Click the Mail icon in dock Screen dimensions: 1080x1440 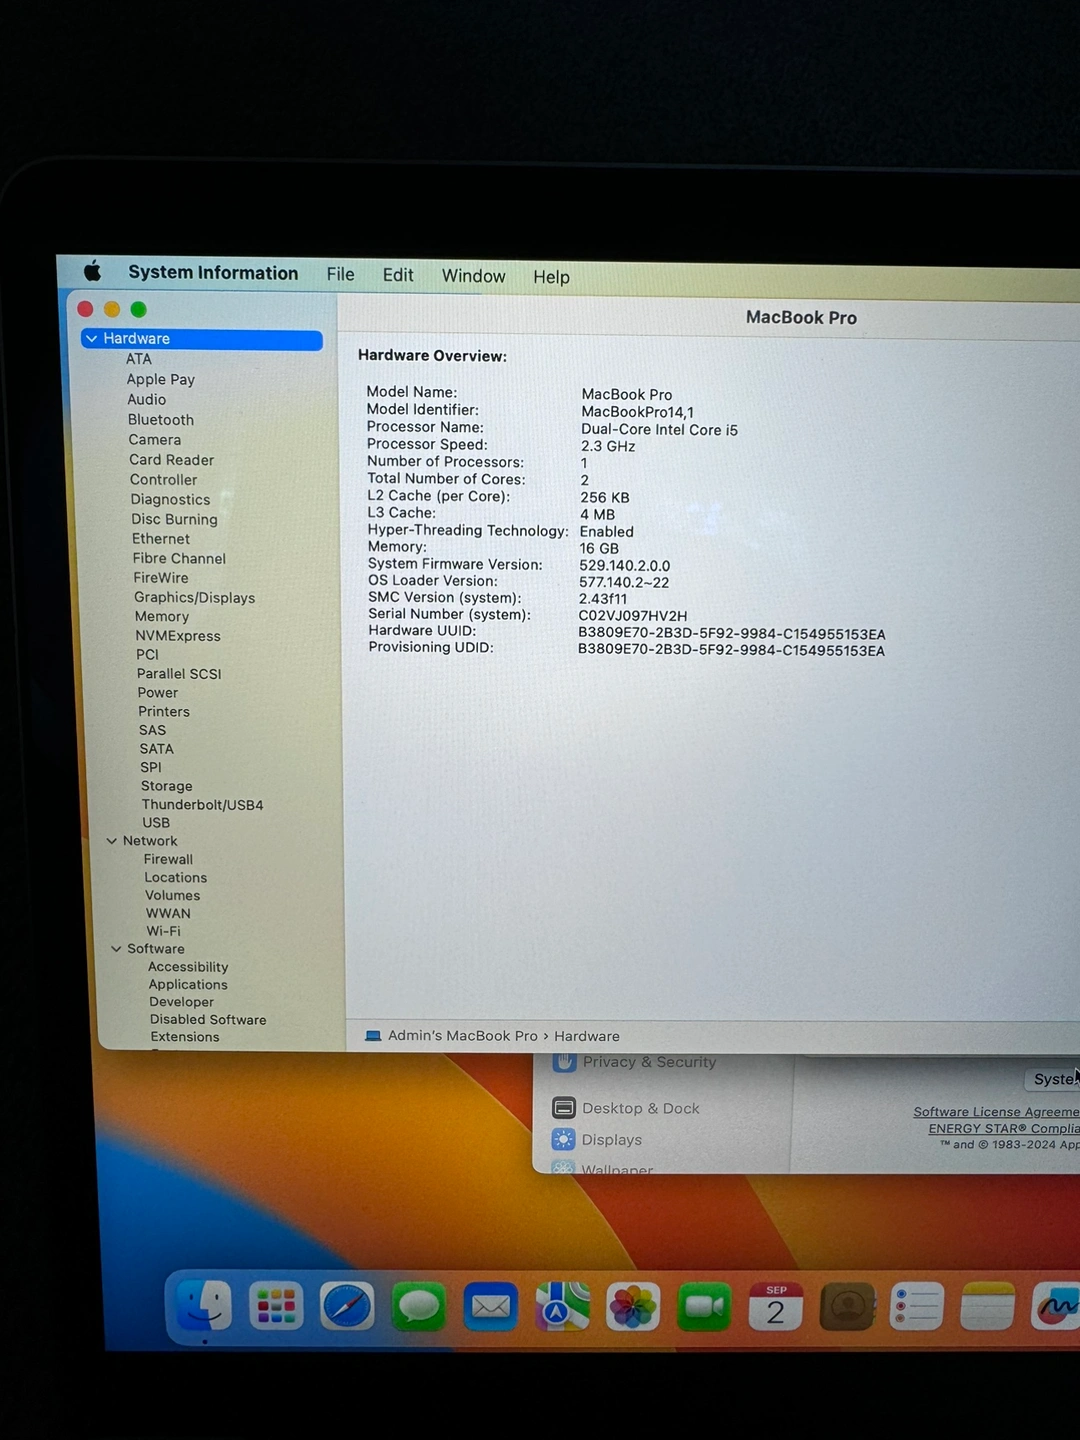click(491, 1307)
